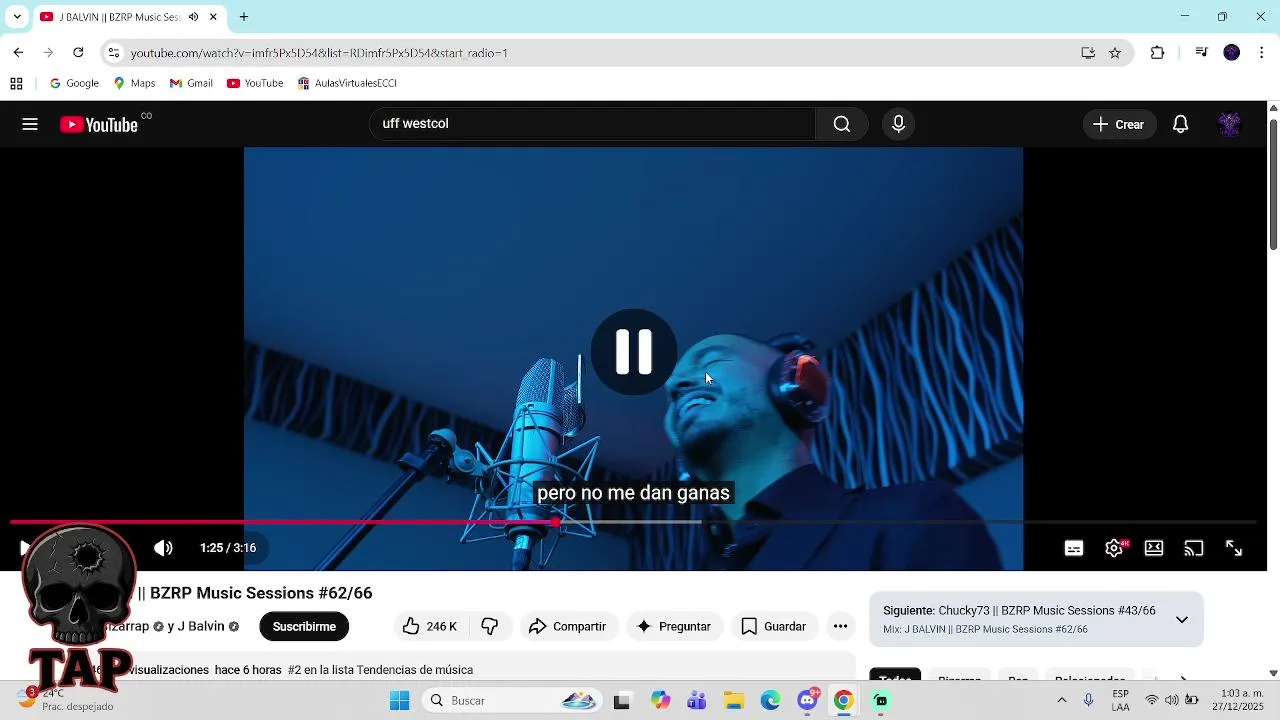The height and width of the screenshot is (720, 1280).
Task: Share the video via Compartir
Action: (x=568, y=627)
